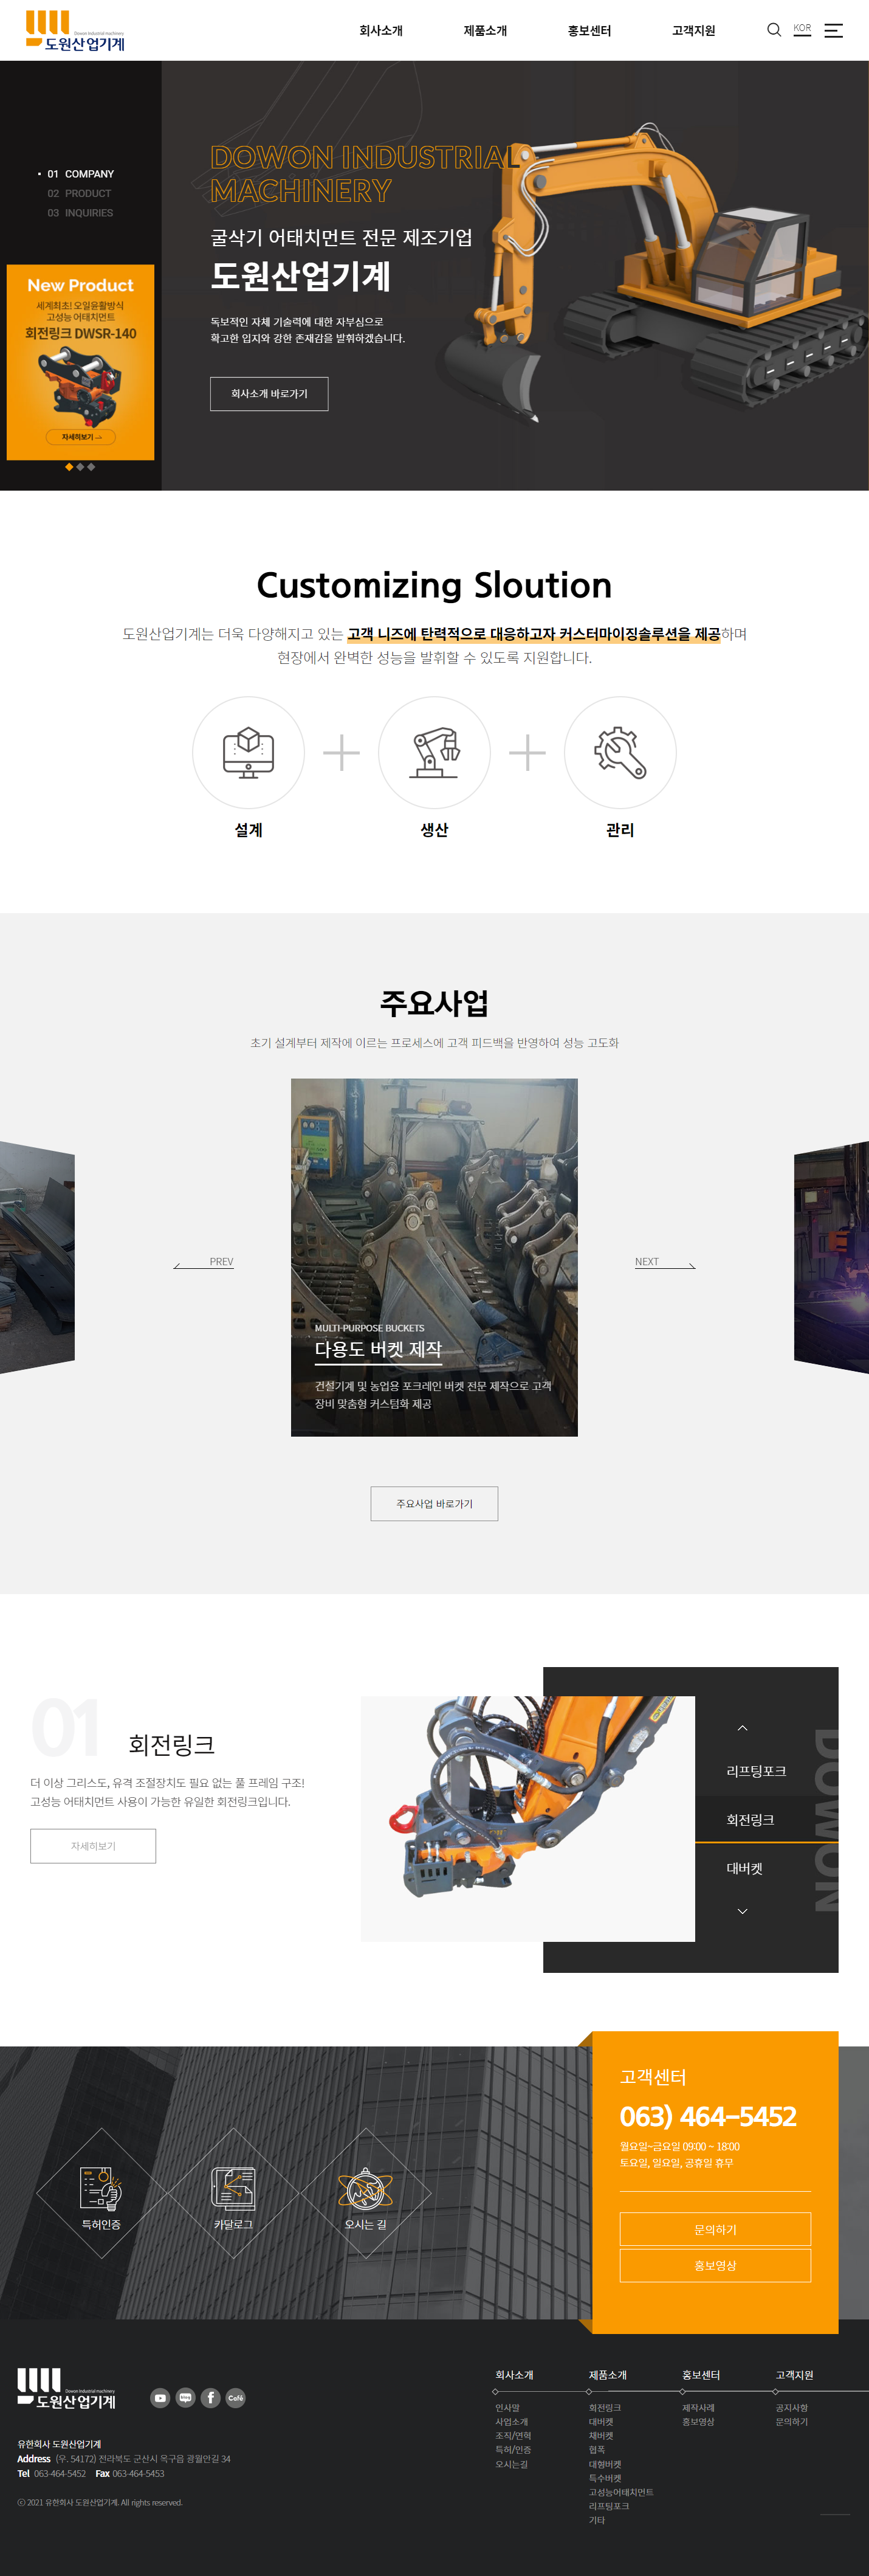The image size is (869, 2576).
Task: Open footer link 인사말
Action: [507, 2408]
